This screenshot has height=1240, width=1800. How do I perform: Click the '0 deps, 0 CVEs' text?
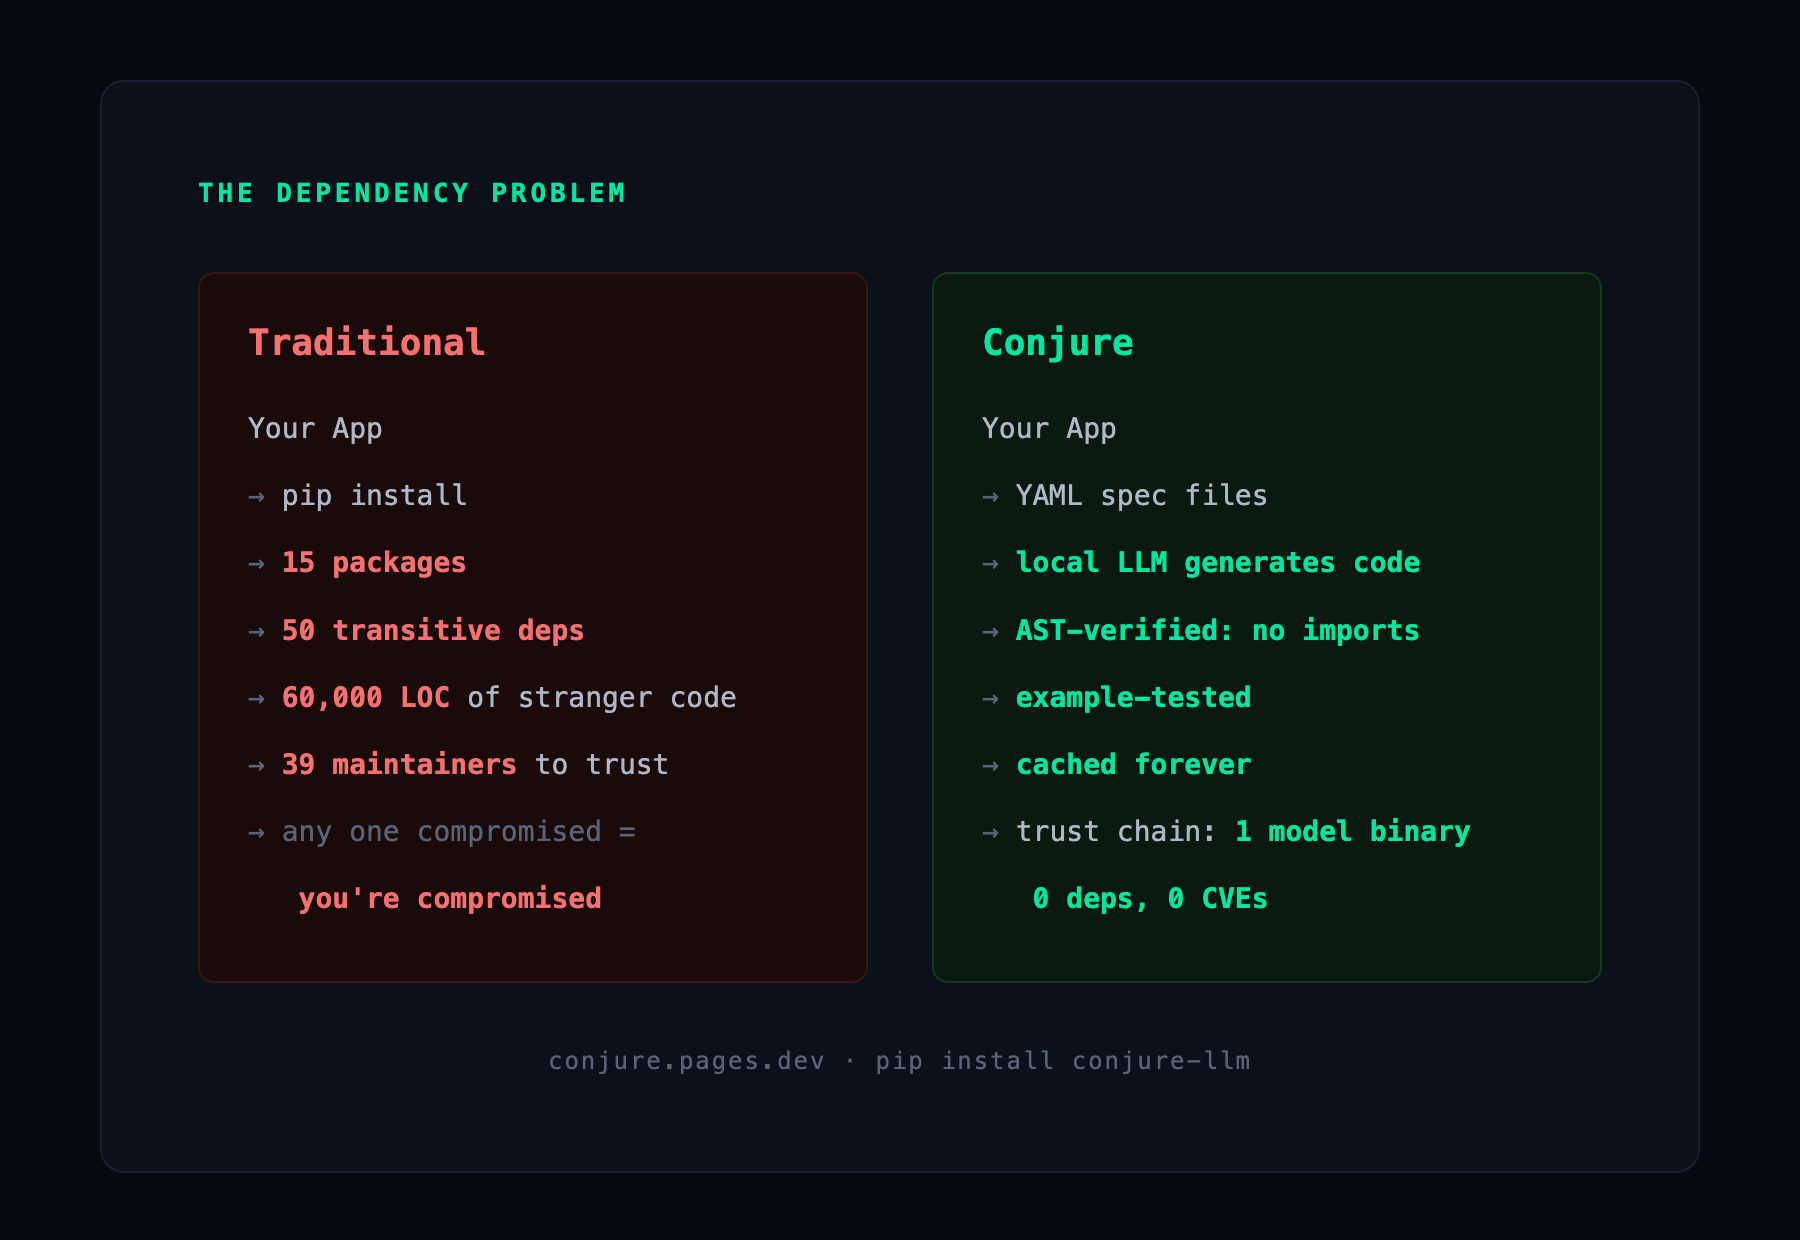[x=1150, y=899]
